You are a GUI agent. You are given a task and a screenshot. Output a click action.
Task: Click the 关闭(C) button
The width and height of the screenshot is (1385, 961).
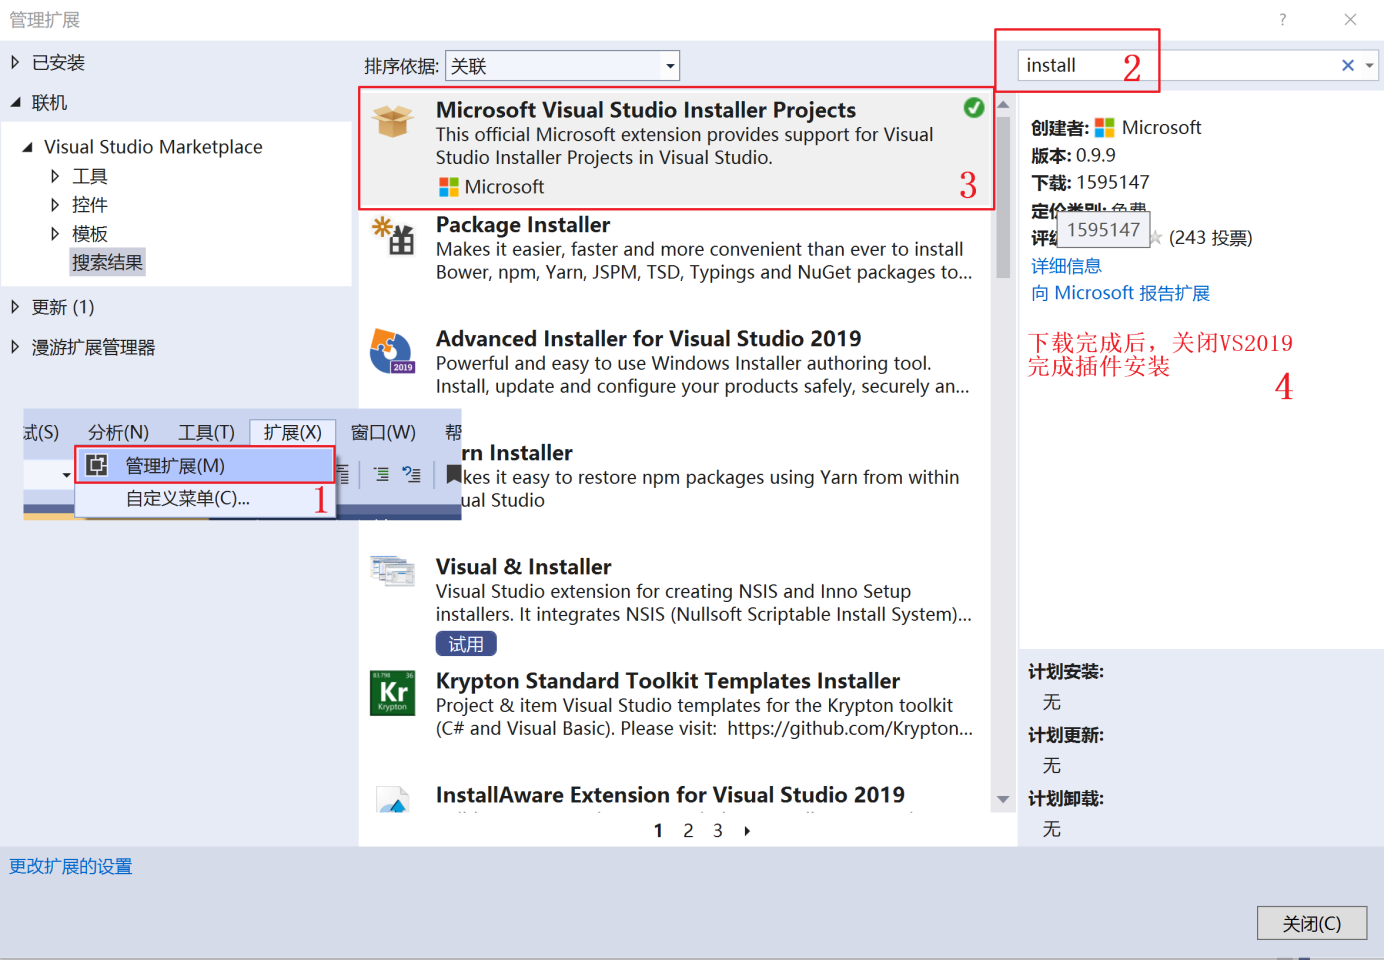[x=1311, y=924]
